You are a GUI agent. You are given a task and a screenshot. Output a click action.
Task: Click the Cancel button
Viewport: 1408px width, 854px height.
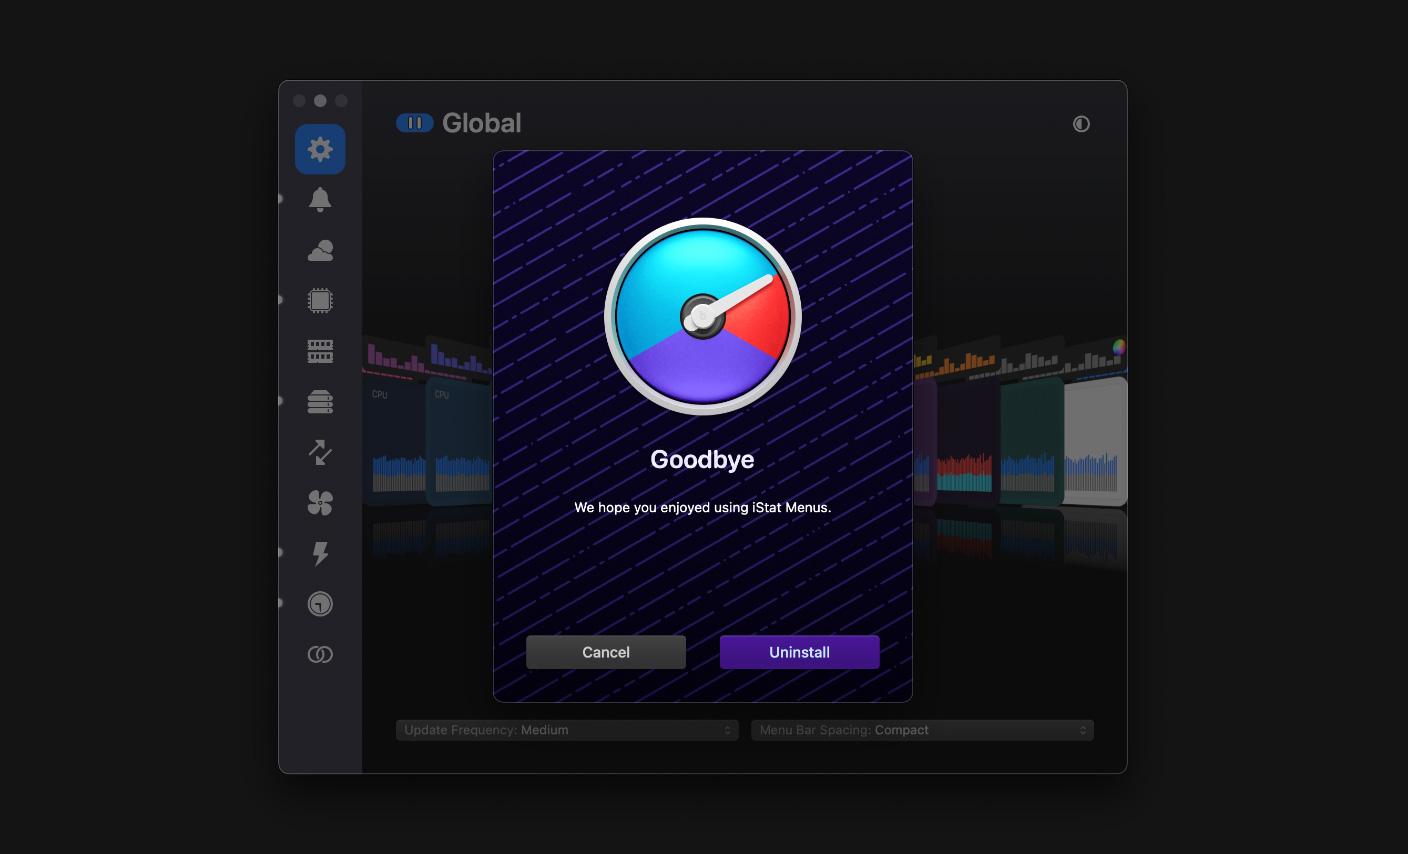tap(606, 652)
